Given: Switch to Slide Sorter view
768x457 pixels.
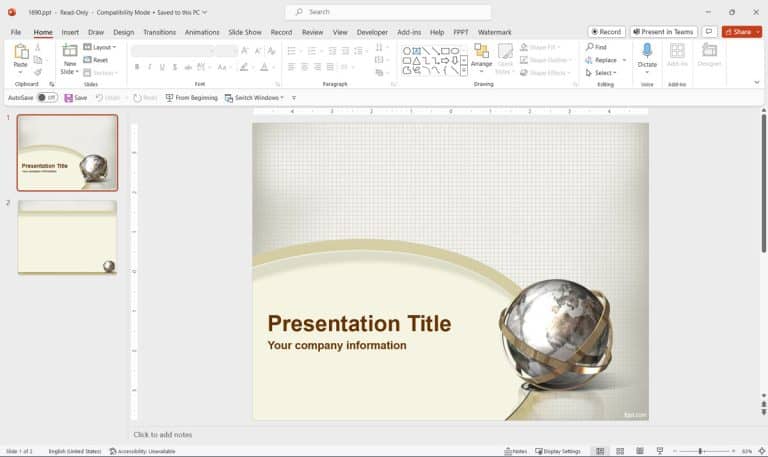Looking at the screenshot, I should pos(620,451).
